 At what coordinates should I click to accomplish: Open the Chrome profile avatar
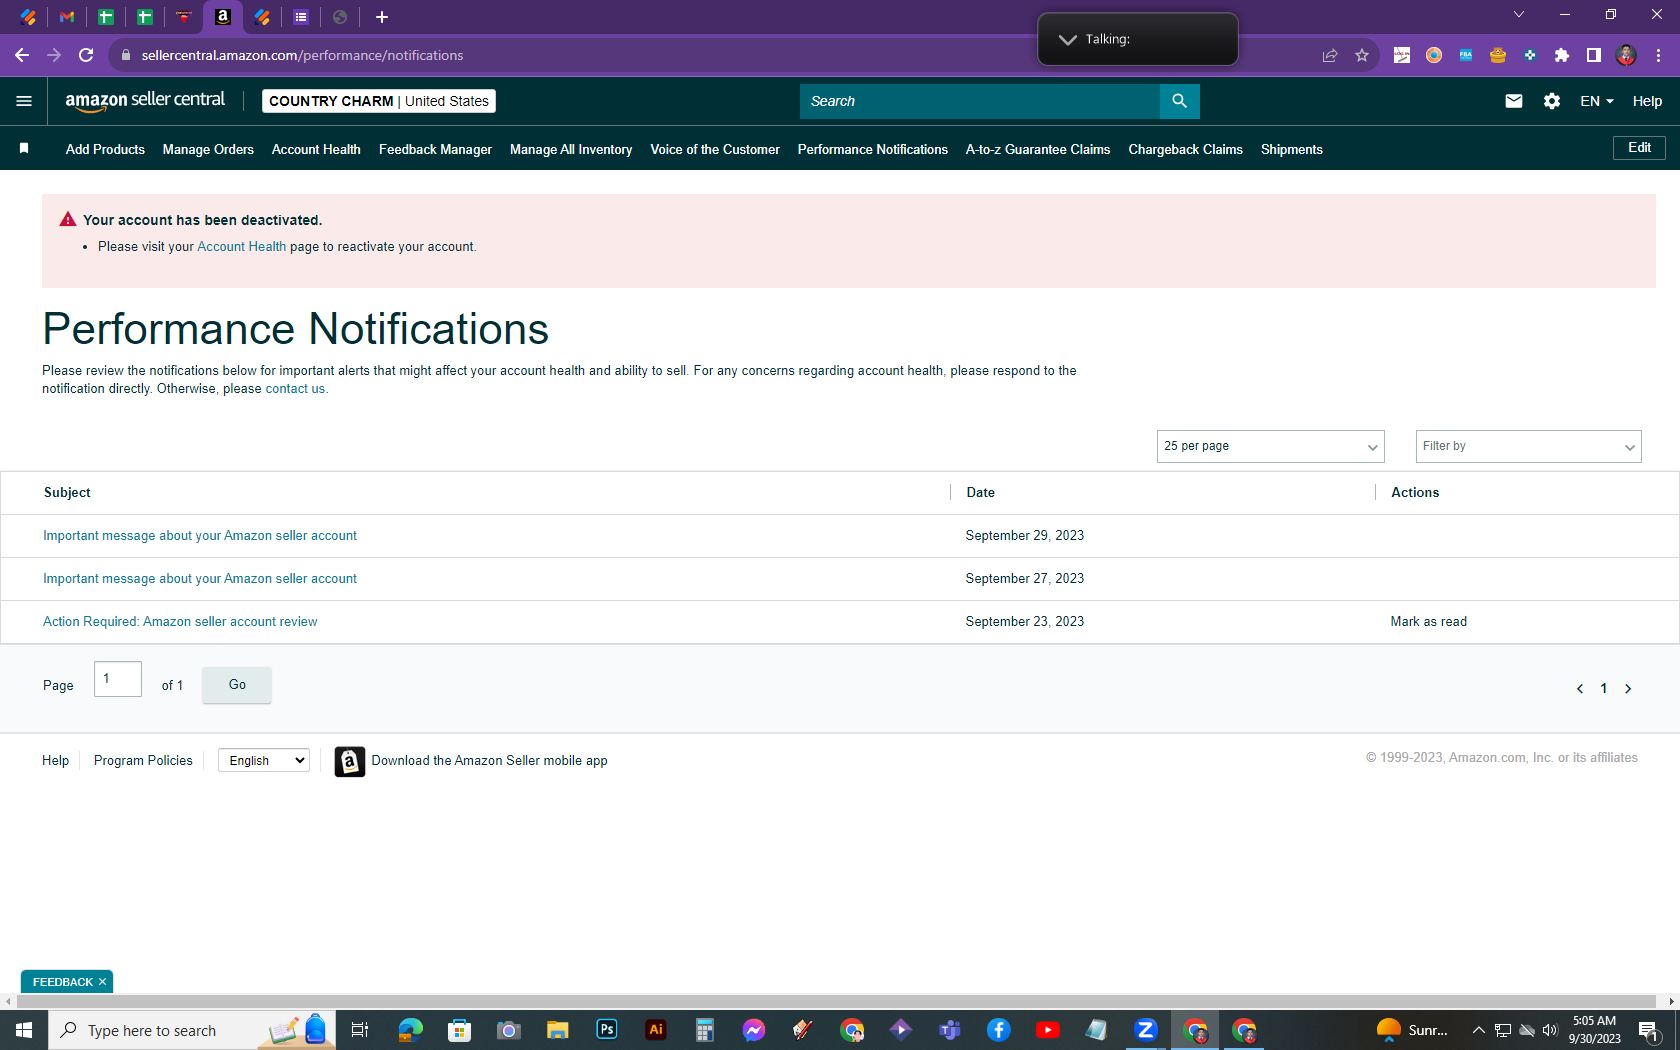point(1626,55)
